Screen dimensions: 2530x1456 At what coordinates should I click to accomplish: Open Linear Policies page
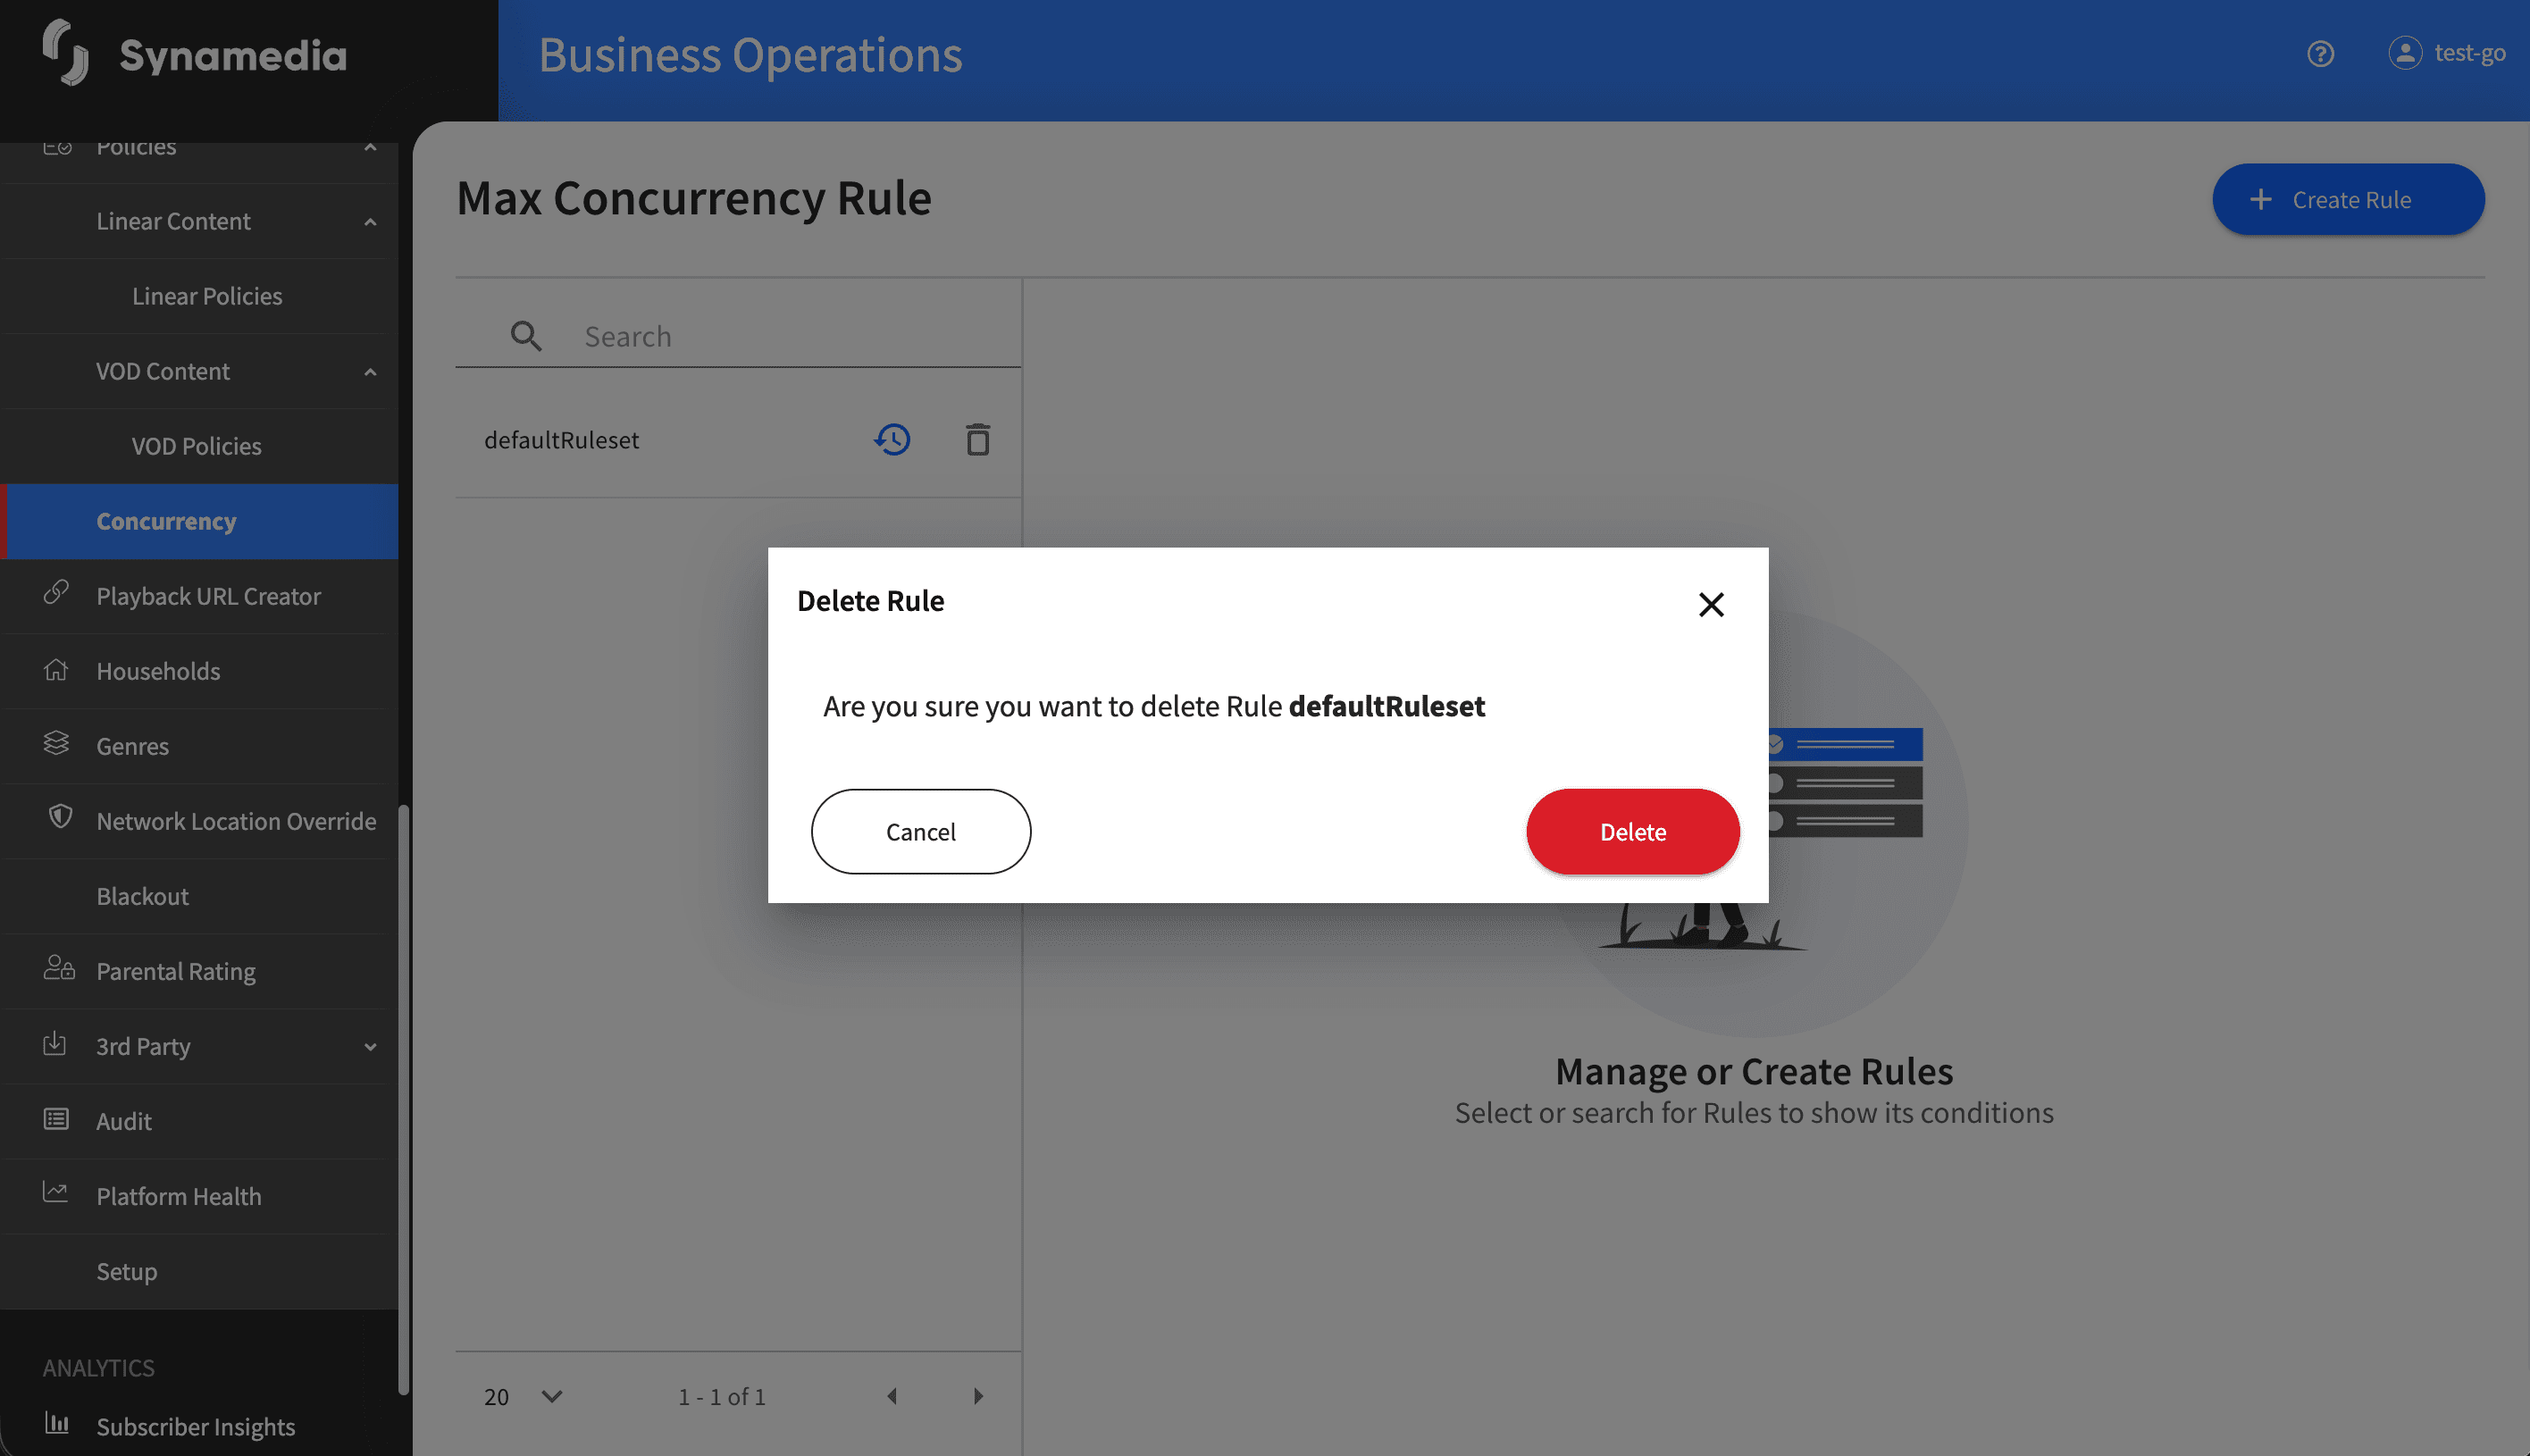click(207, 296)
